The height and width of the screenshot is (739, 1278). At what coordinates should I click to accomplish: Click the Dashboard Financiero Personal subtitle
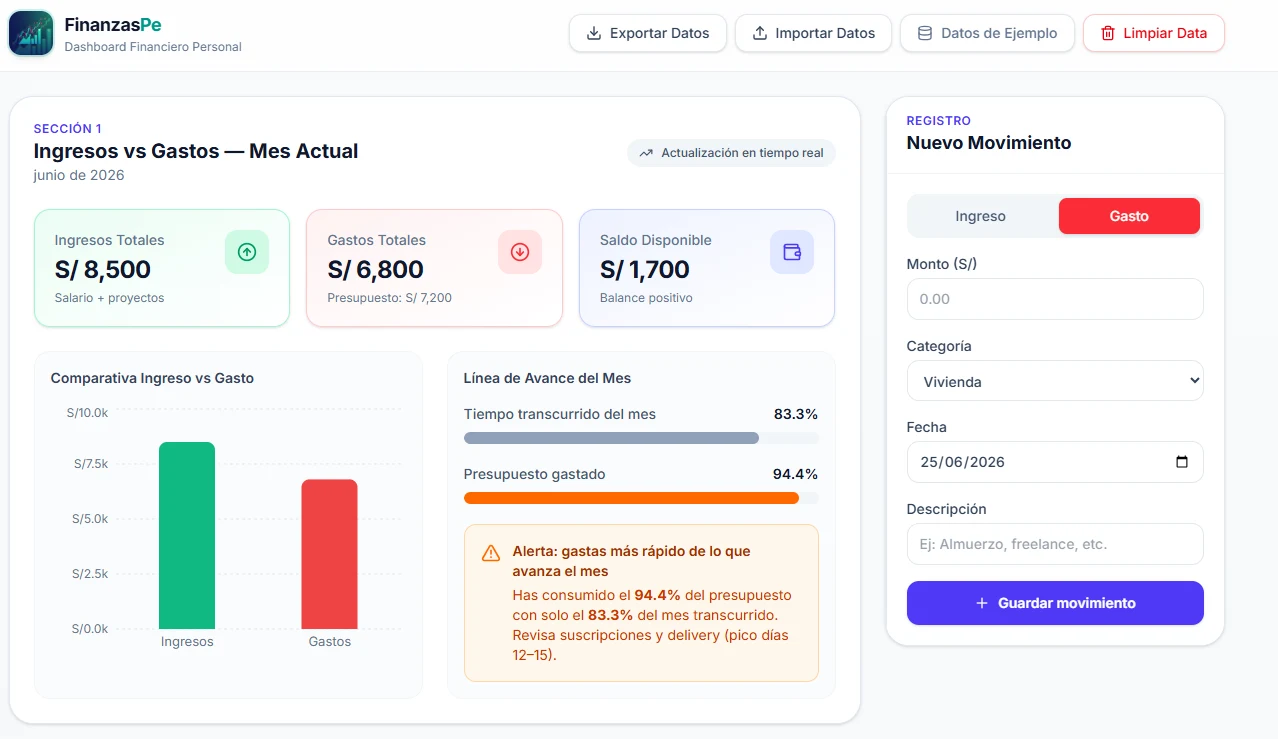(x=153, y=47)
